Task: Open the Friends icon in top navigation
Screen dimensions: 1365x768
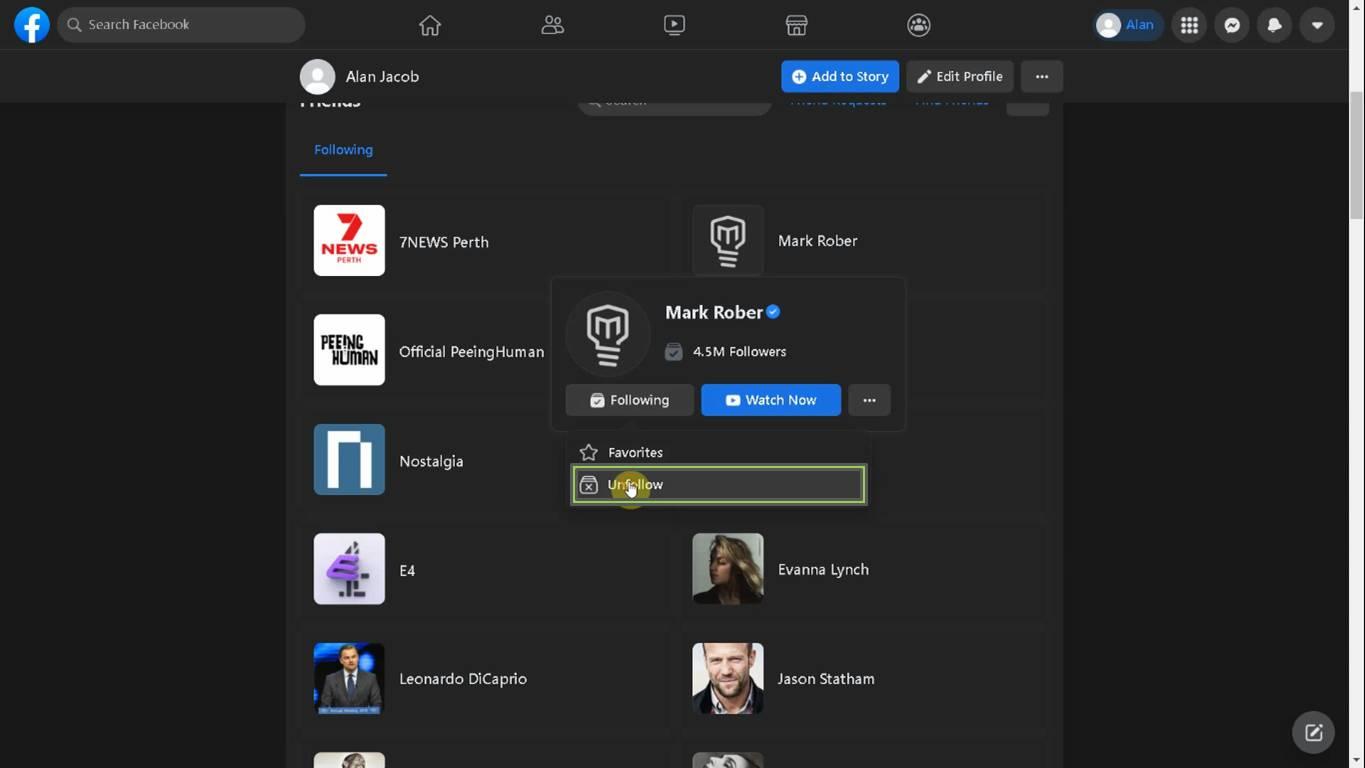Action: click(552, 25)
